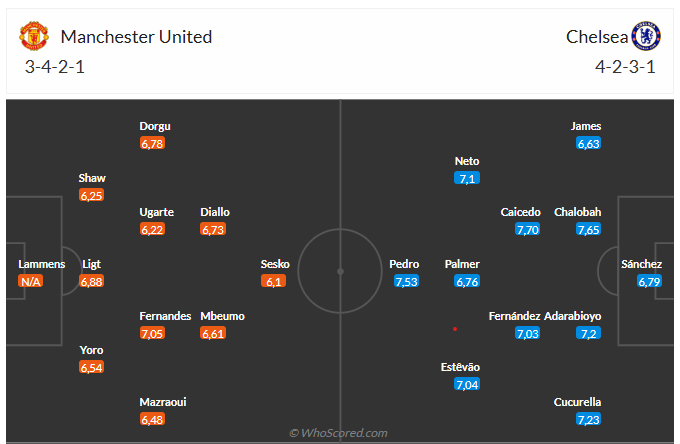680x444 pixels.
Task: Click Cucurella's 7.23 rating badge
Action: pos(588,420)
